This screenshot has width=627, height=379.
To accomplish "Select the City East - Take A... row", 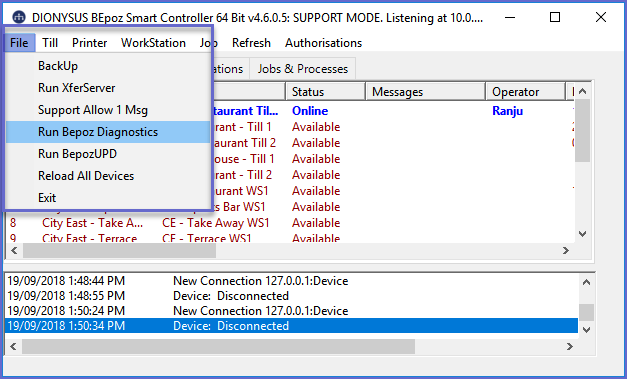I will (92, 223).
